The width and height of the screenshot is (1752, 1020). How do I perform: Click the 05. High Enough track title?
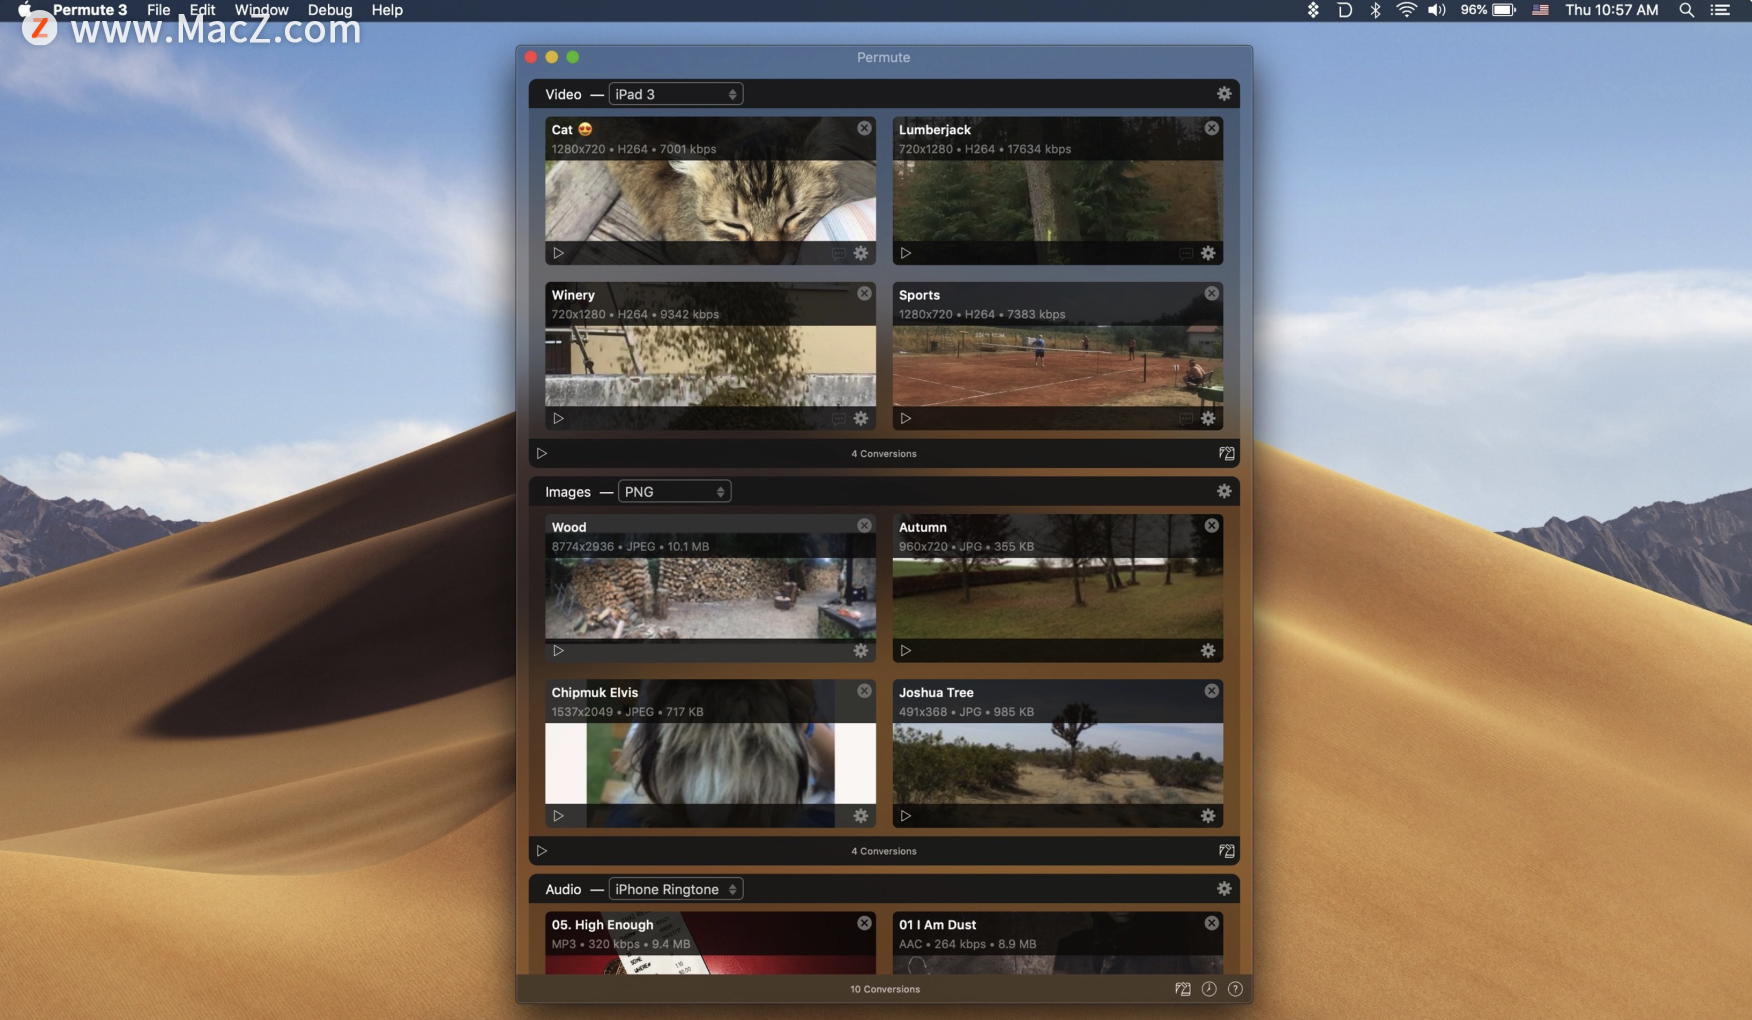click(602, 925)
